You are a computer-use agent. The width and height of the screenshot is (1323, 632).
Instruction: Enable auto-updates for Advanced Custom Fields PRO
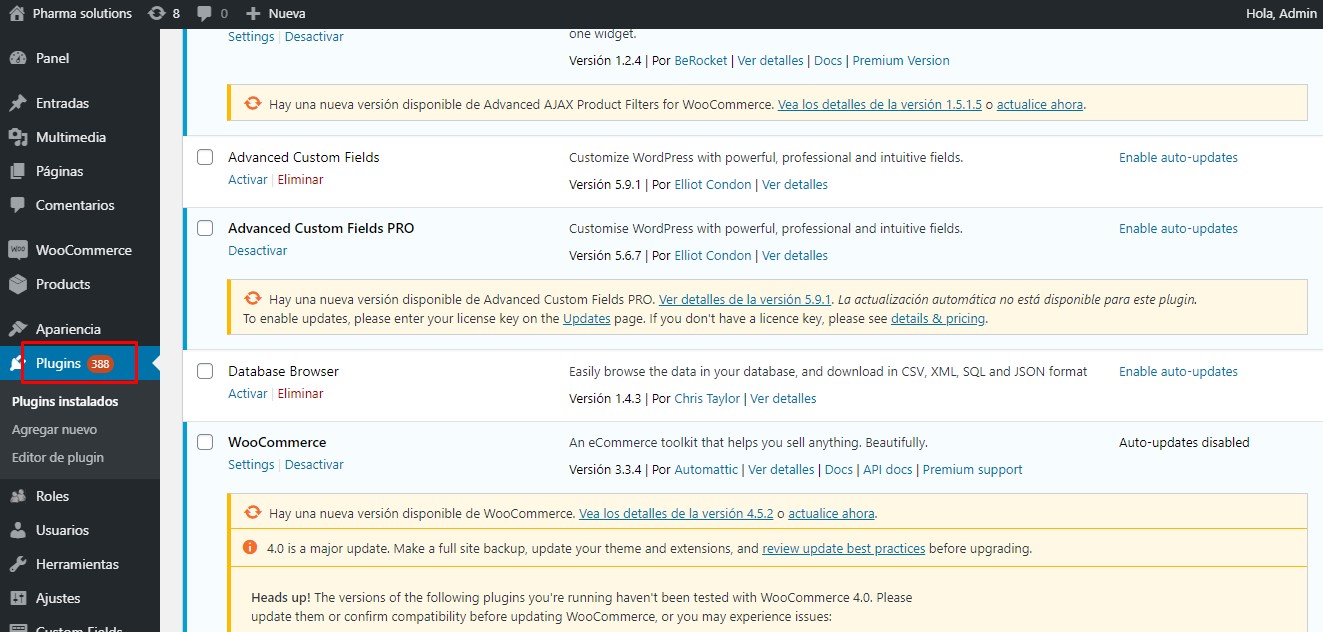pyautogui.click(x=1178, y=229)
